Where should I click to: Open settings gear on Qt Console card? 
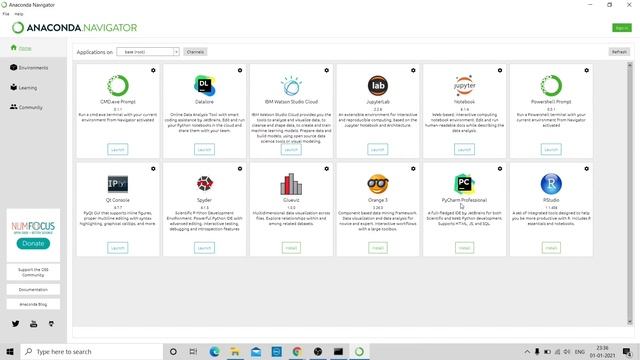point(153,169)
